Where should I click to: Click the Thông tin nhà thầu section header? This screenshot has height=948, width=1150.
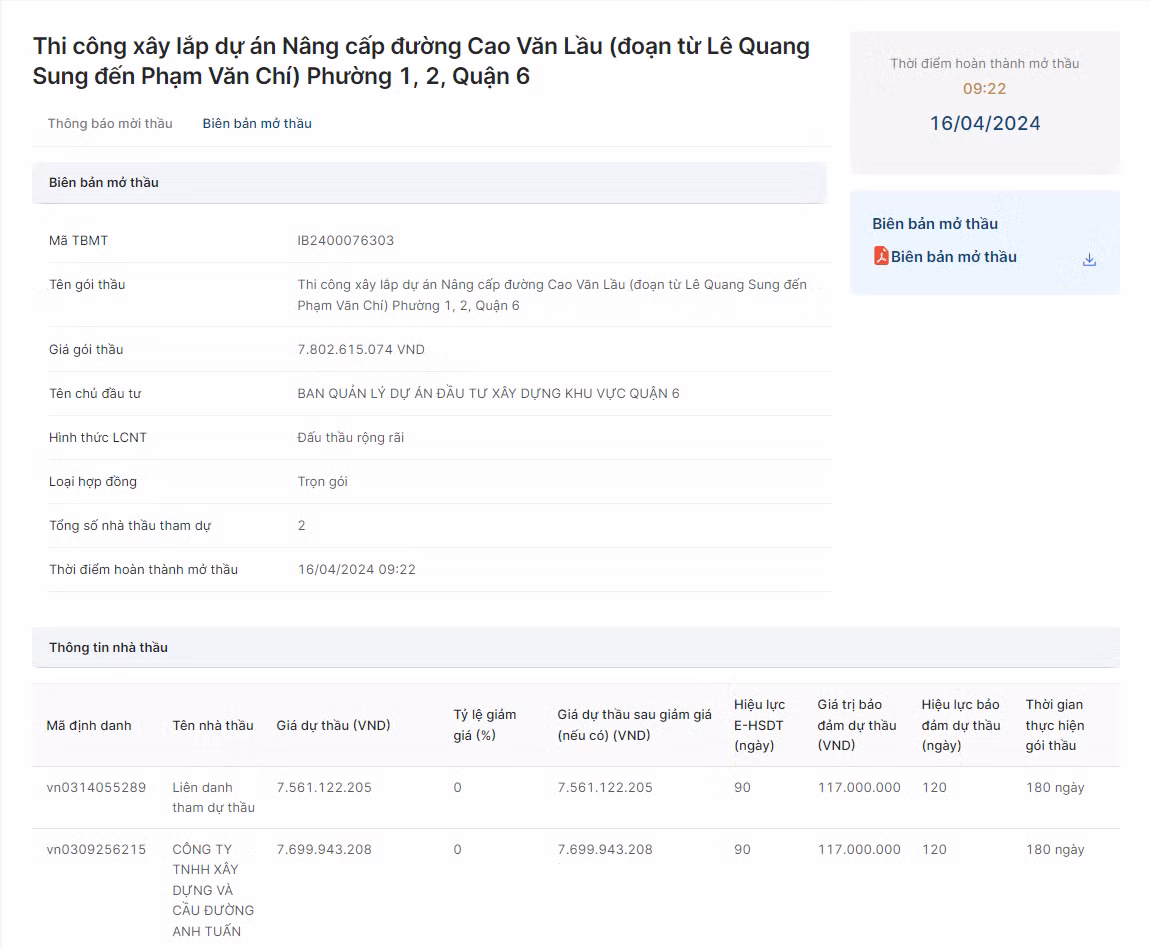tap(108, 647)
